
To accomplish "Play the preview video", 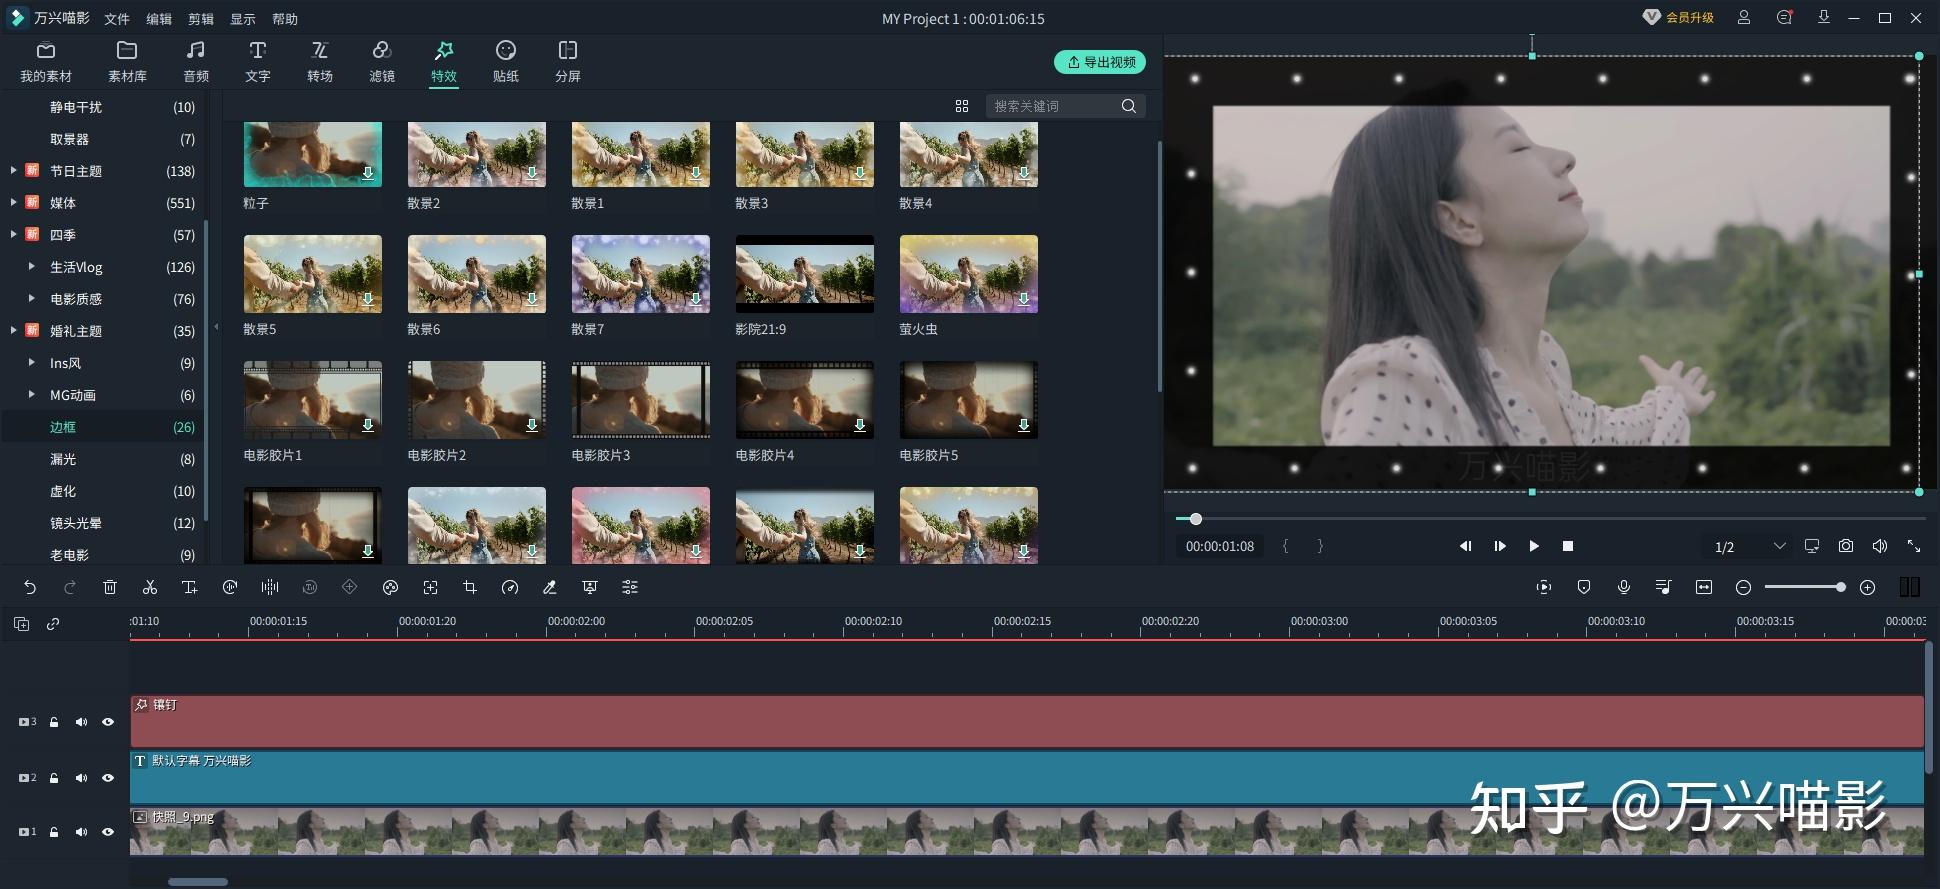I will click(x=1534, y=546).
